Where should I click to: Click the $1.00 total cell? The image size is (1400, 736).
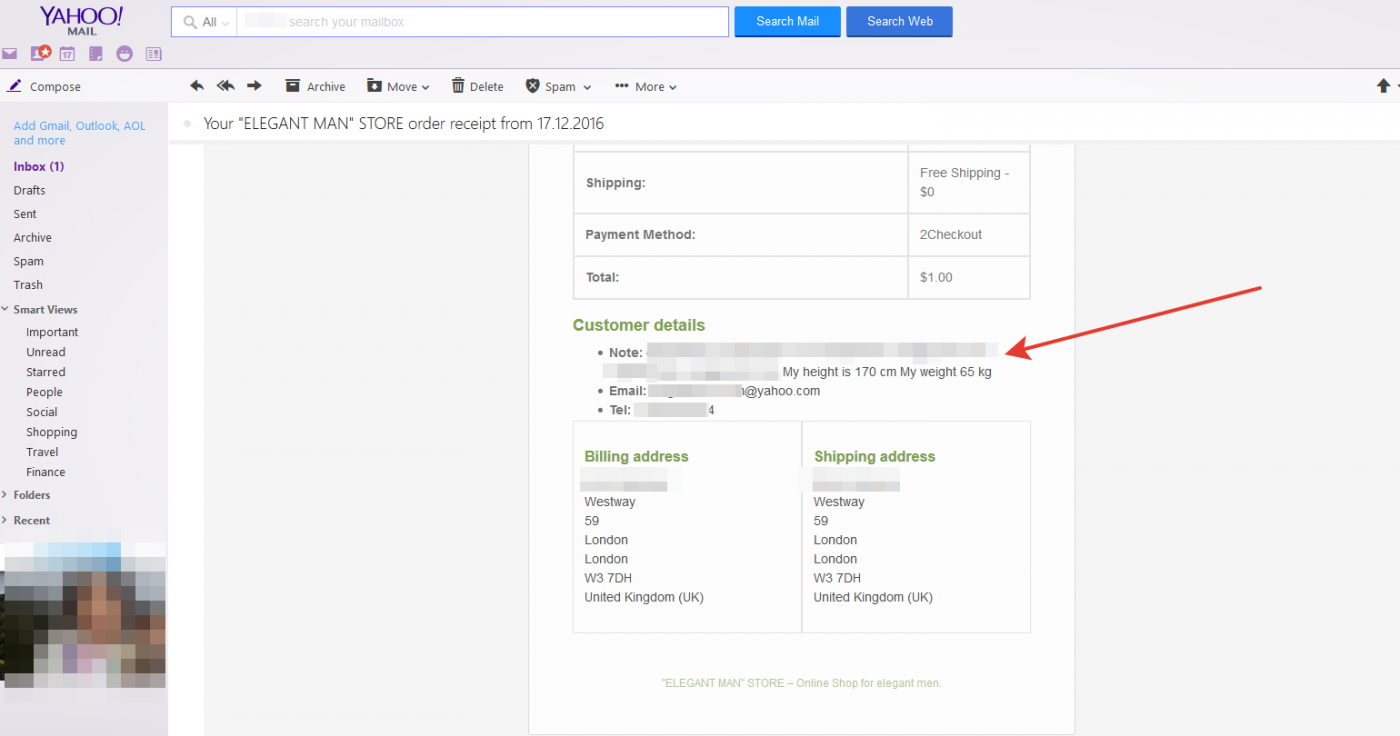coord(968,277)
